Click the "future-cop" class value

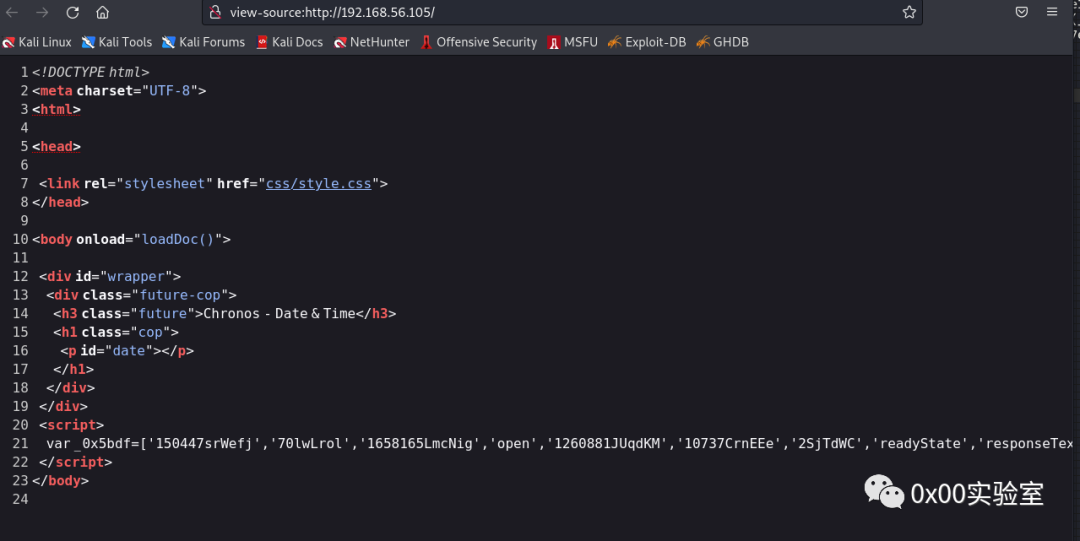coord(180,295)
